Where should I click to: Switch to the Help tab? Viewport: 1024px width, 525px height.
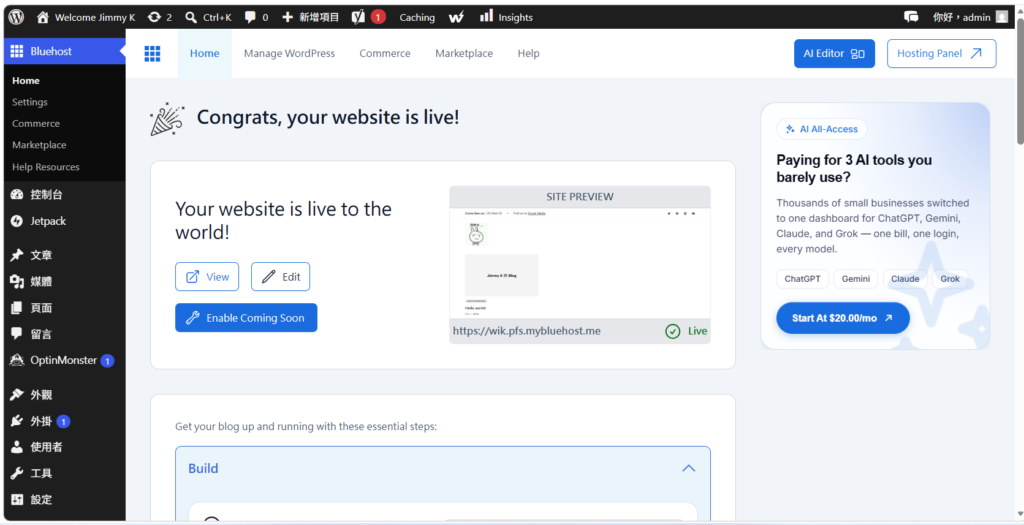click(x=528, y=54)
